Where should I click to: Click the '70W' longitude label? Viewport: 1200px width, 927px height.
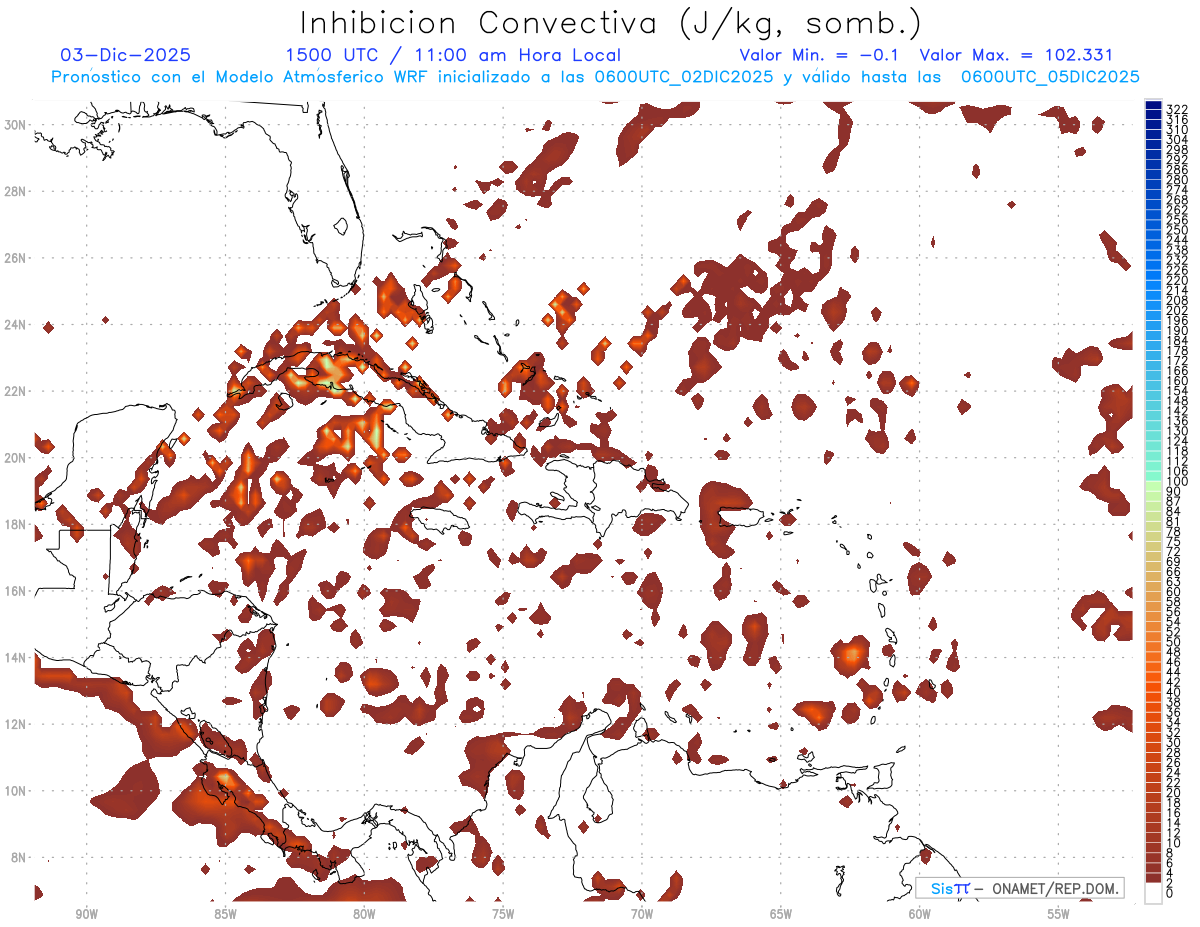click(642, 913)
